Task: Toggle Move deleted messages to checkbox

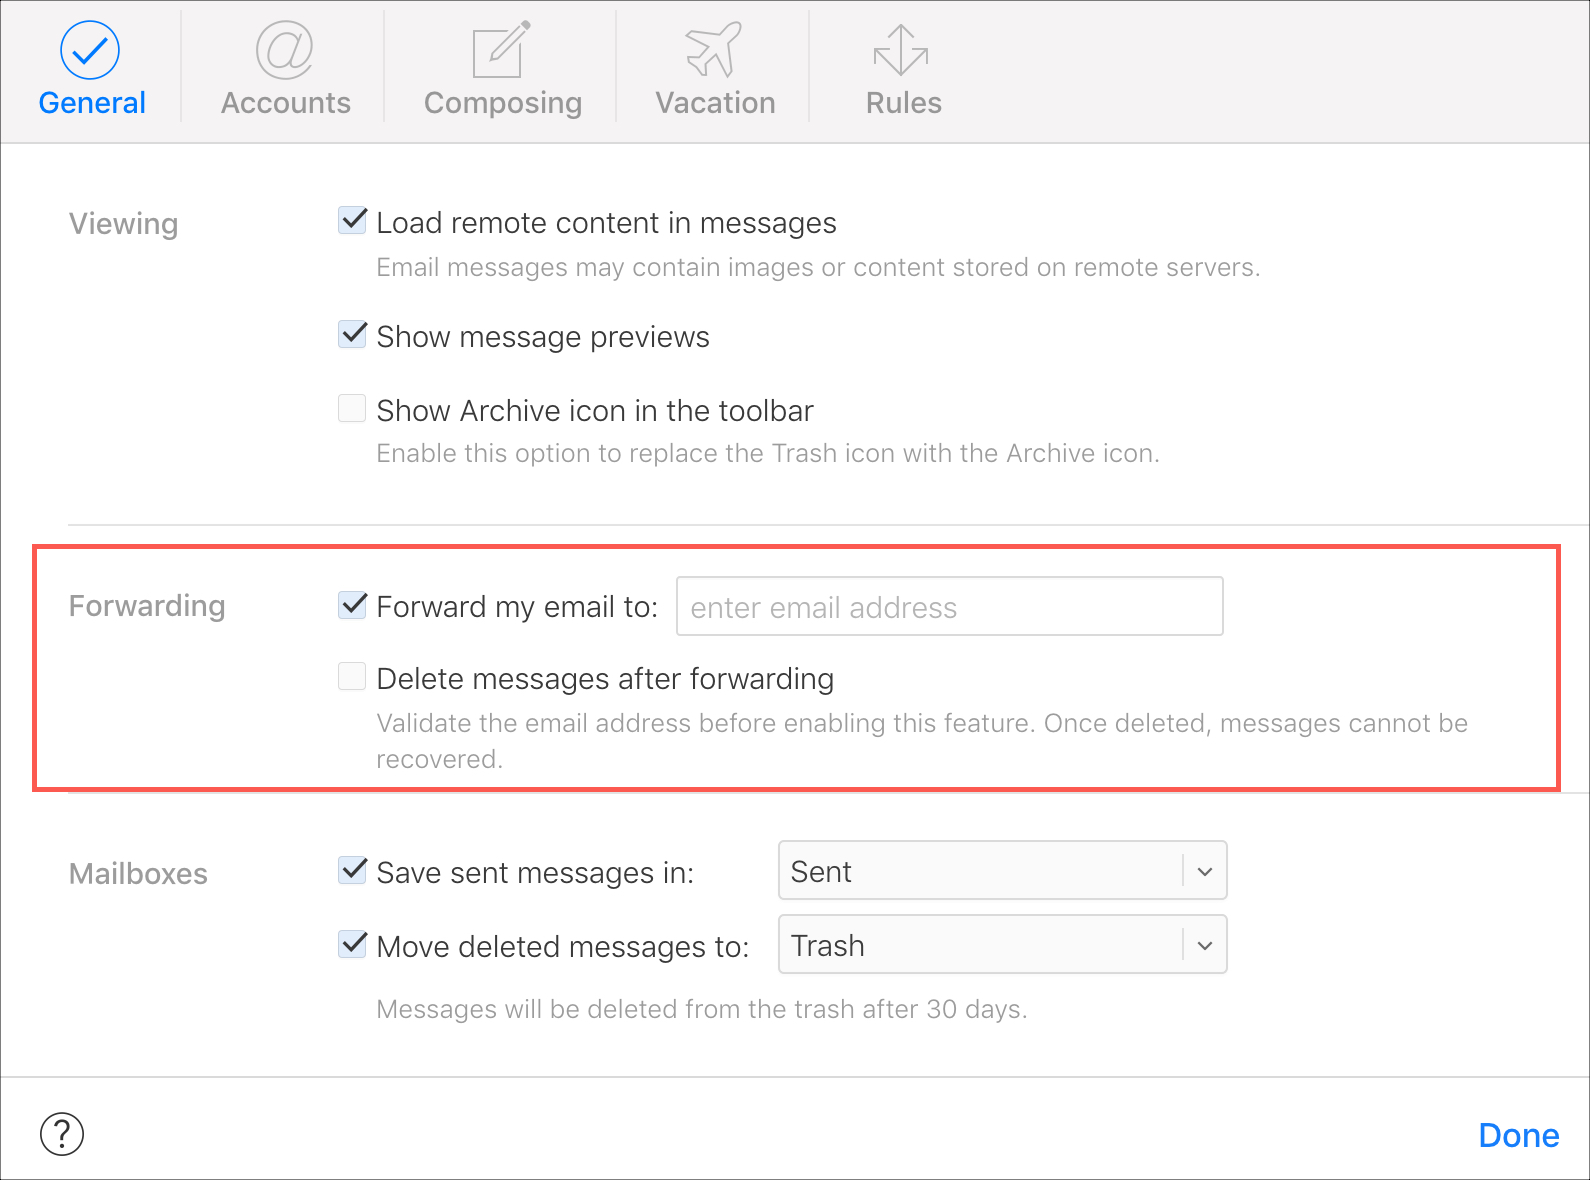Action: (x=352, y=944)
